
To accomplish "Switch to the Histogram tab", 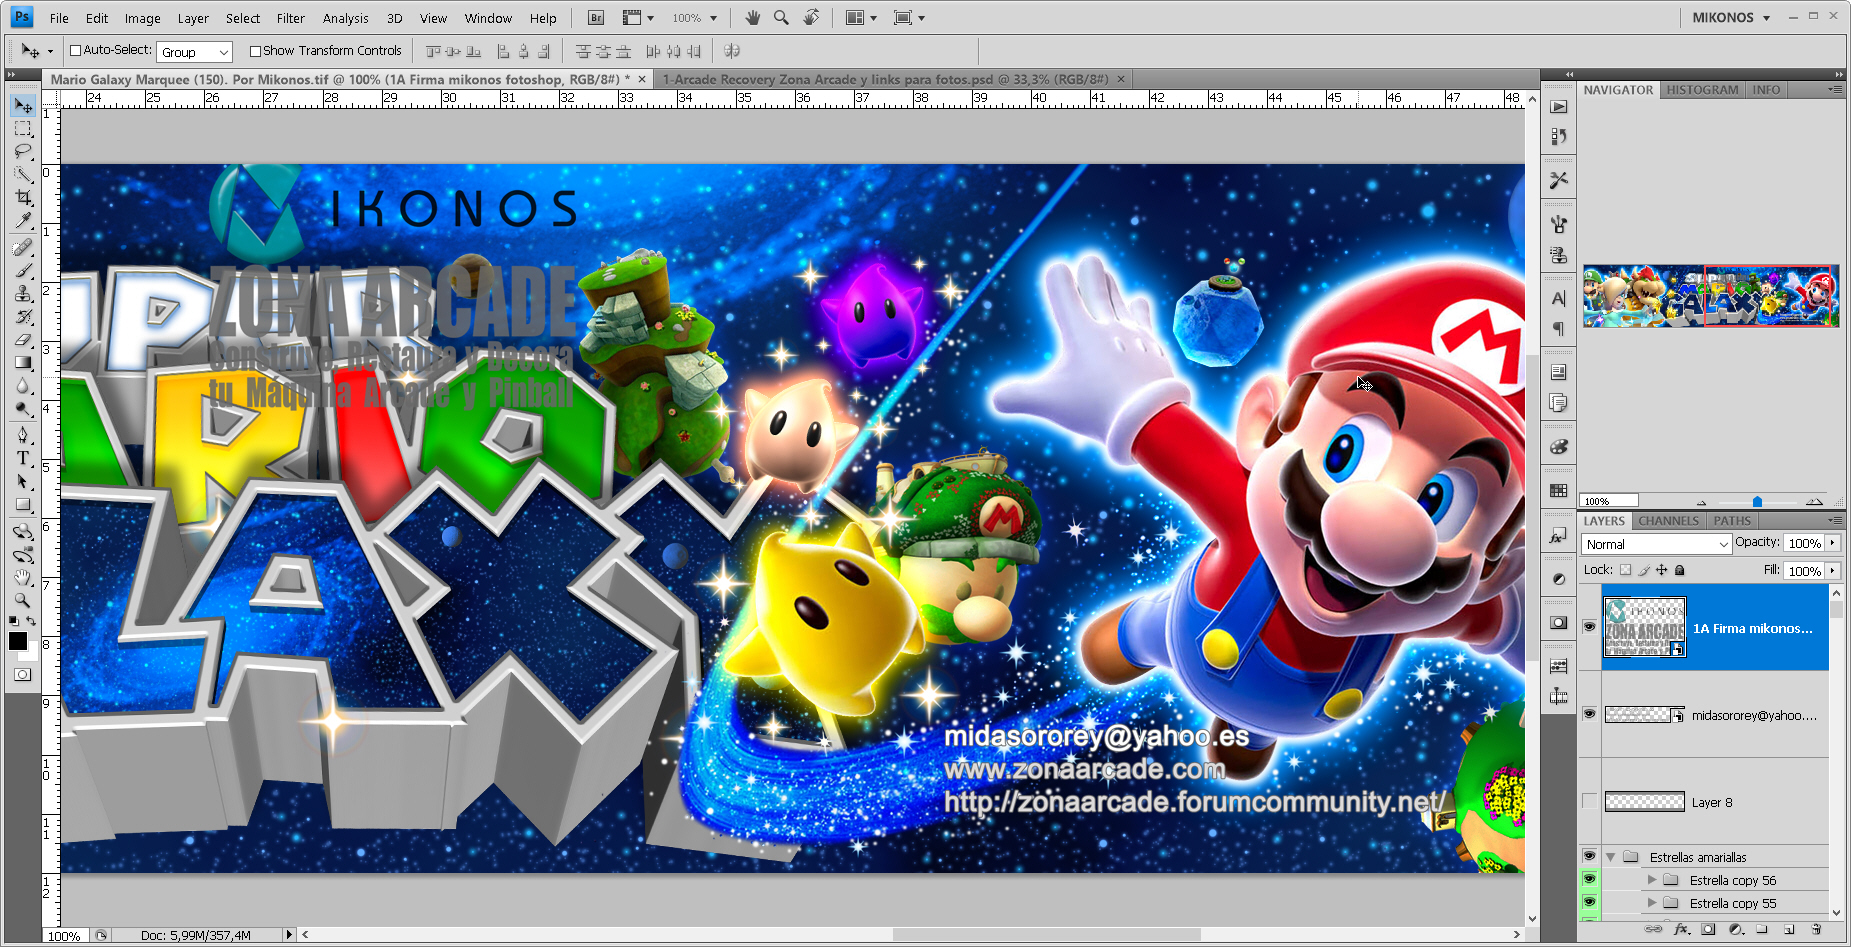I will pyautogui.click(x=1702, y=89).
